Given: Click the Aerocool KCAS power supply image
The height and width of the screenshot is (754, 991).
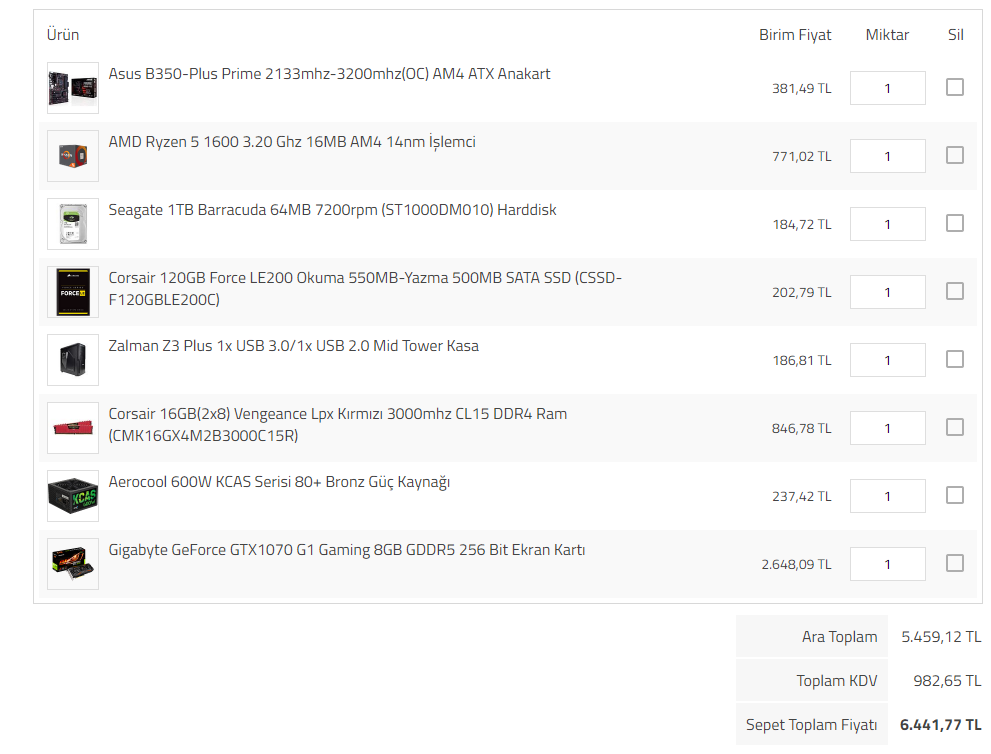Looking at the screenshot, I should [73, 496].
